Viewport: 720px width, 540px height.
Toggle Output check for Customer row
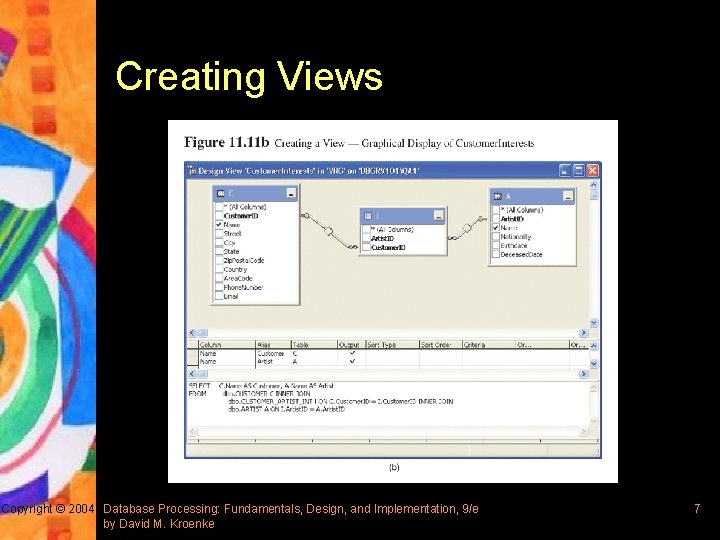tap(352, 354)
